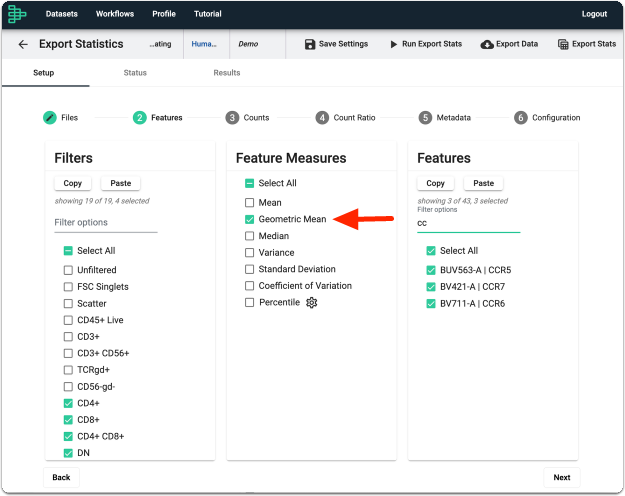The width and height of the screenshot is (625, 496).
Task: Check the Median measure
Action: click(x=250, y=236)
